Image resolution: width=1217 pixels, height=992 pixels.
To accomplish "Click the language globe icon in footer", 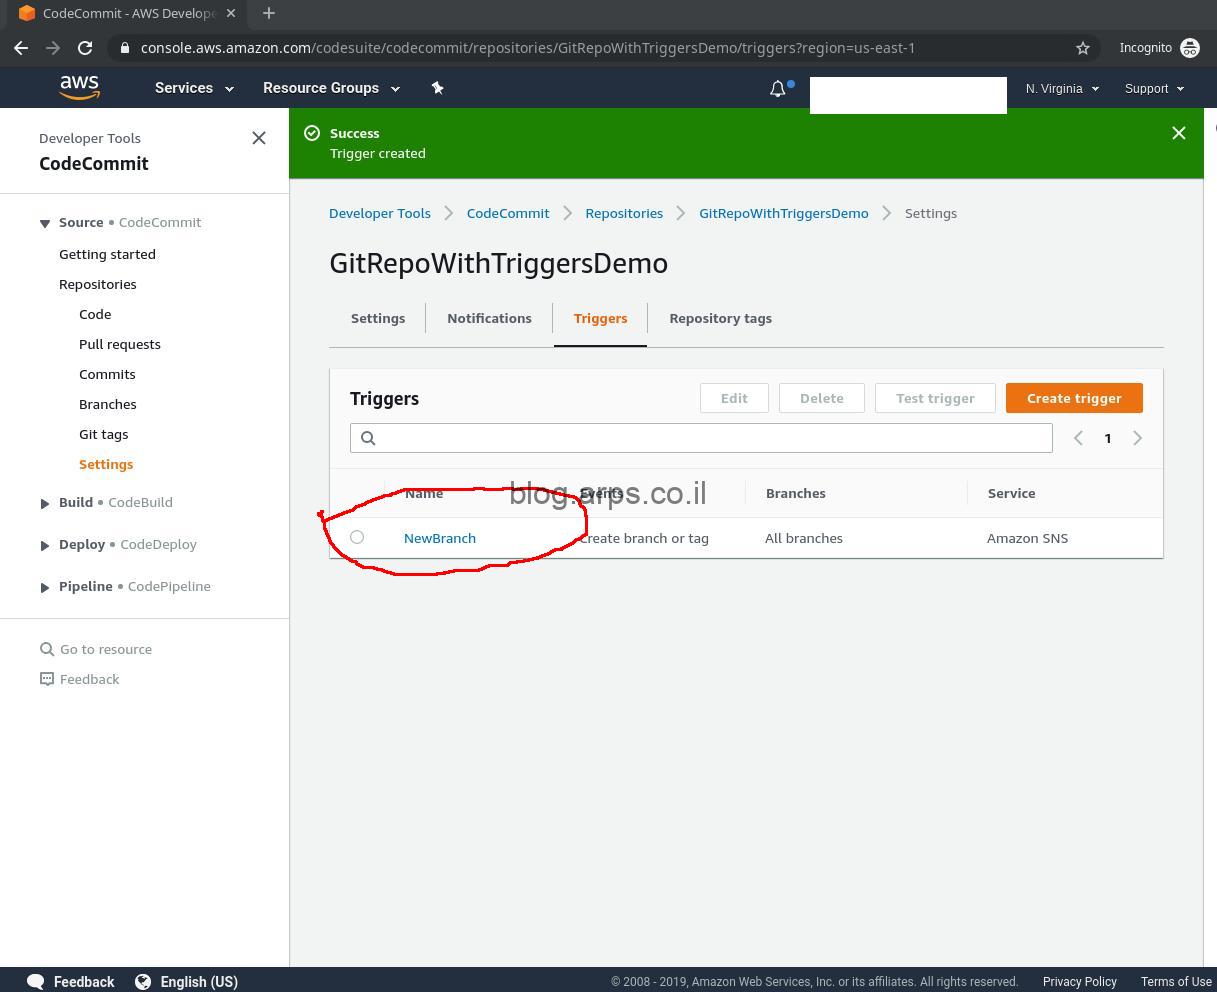I will point(143,981).
